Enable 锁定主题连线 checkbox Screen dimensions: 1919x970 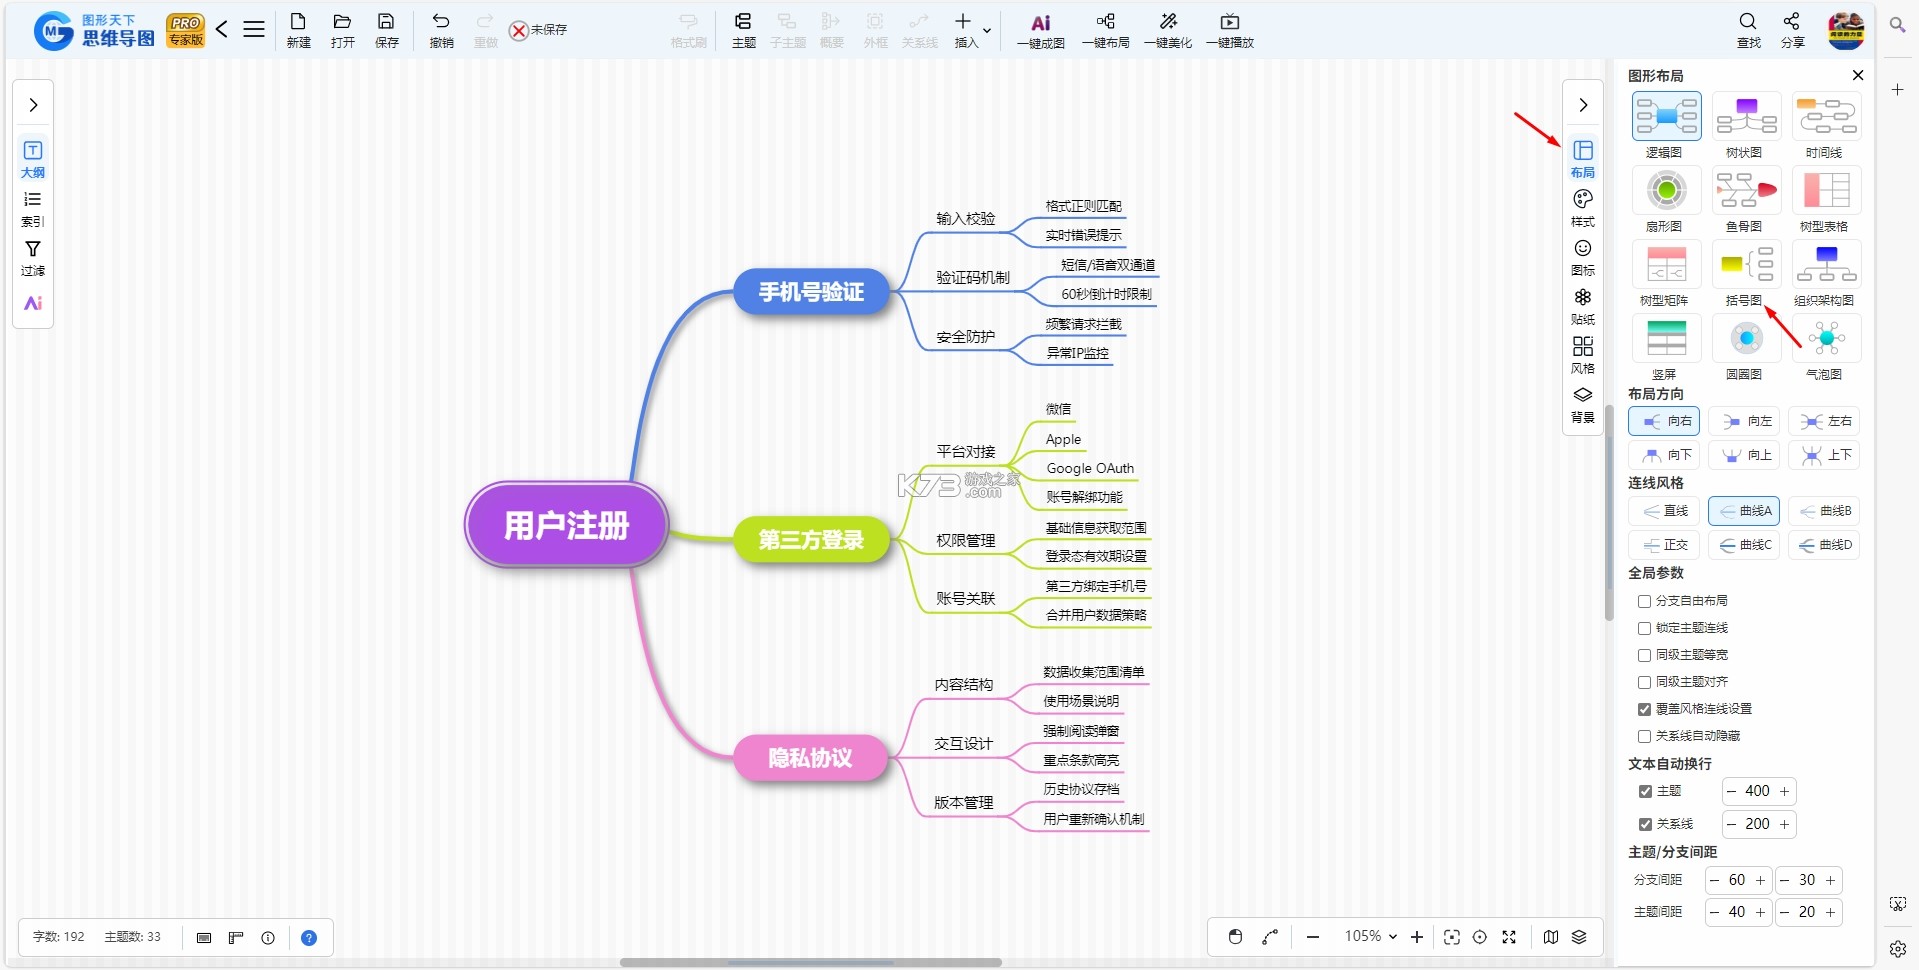(x=1644, y=628)
